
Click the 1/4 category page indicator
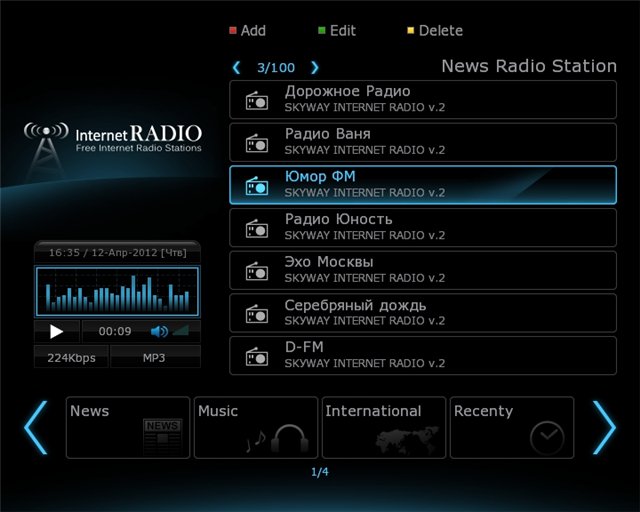[320, 472]
